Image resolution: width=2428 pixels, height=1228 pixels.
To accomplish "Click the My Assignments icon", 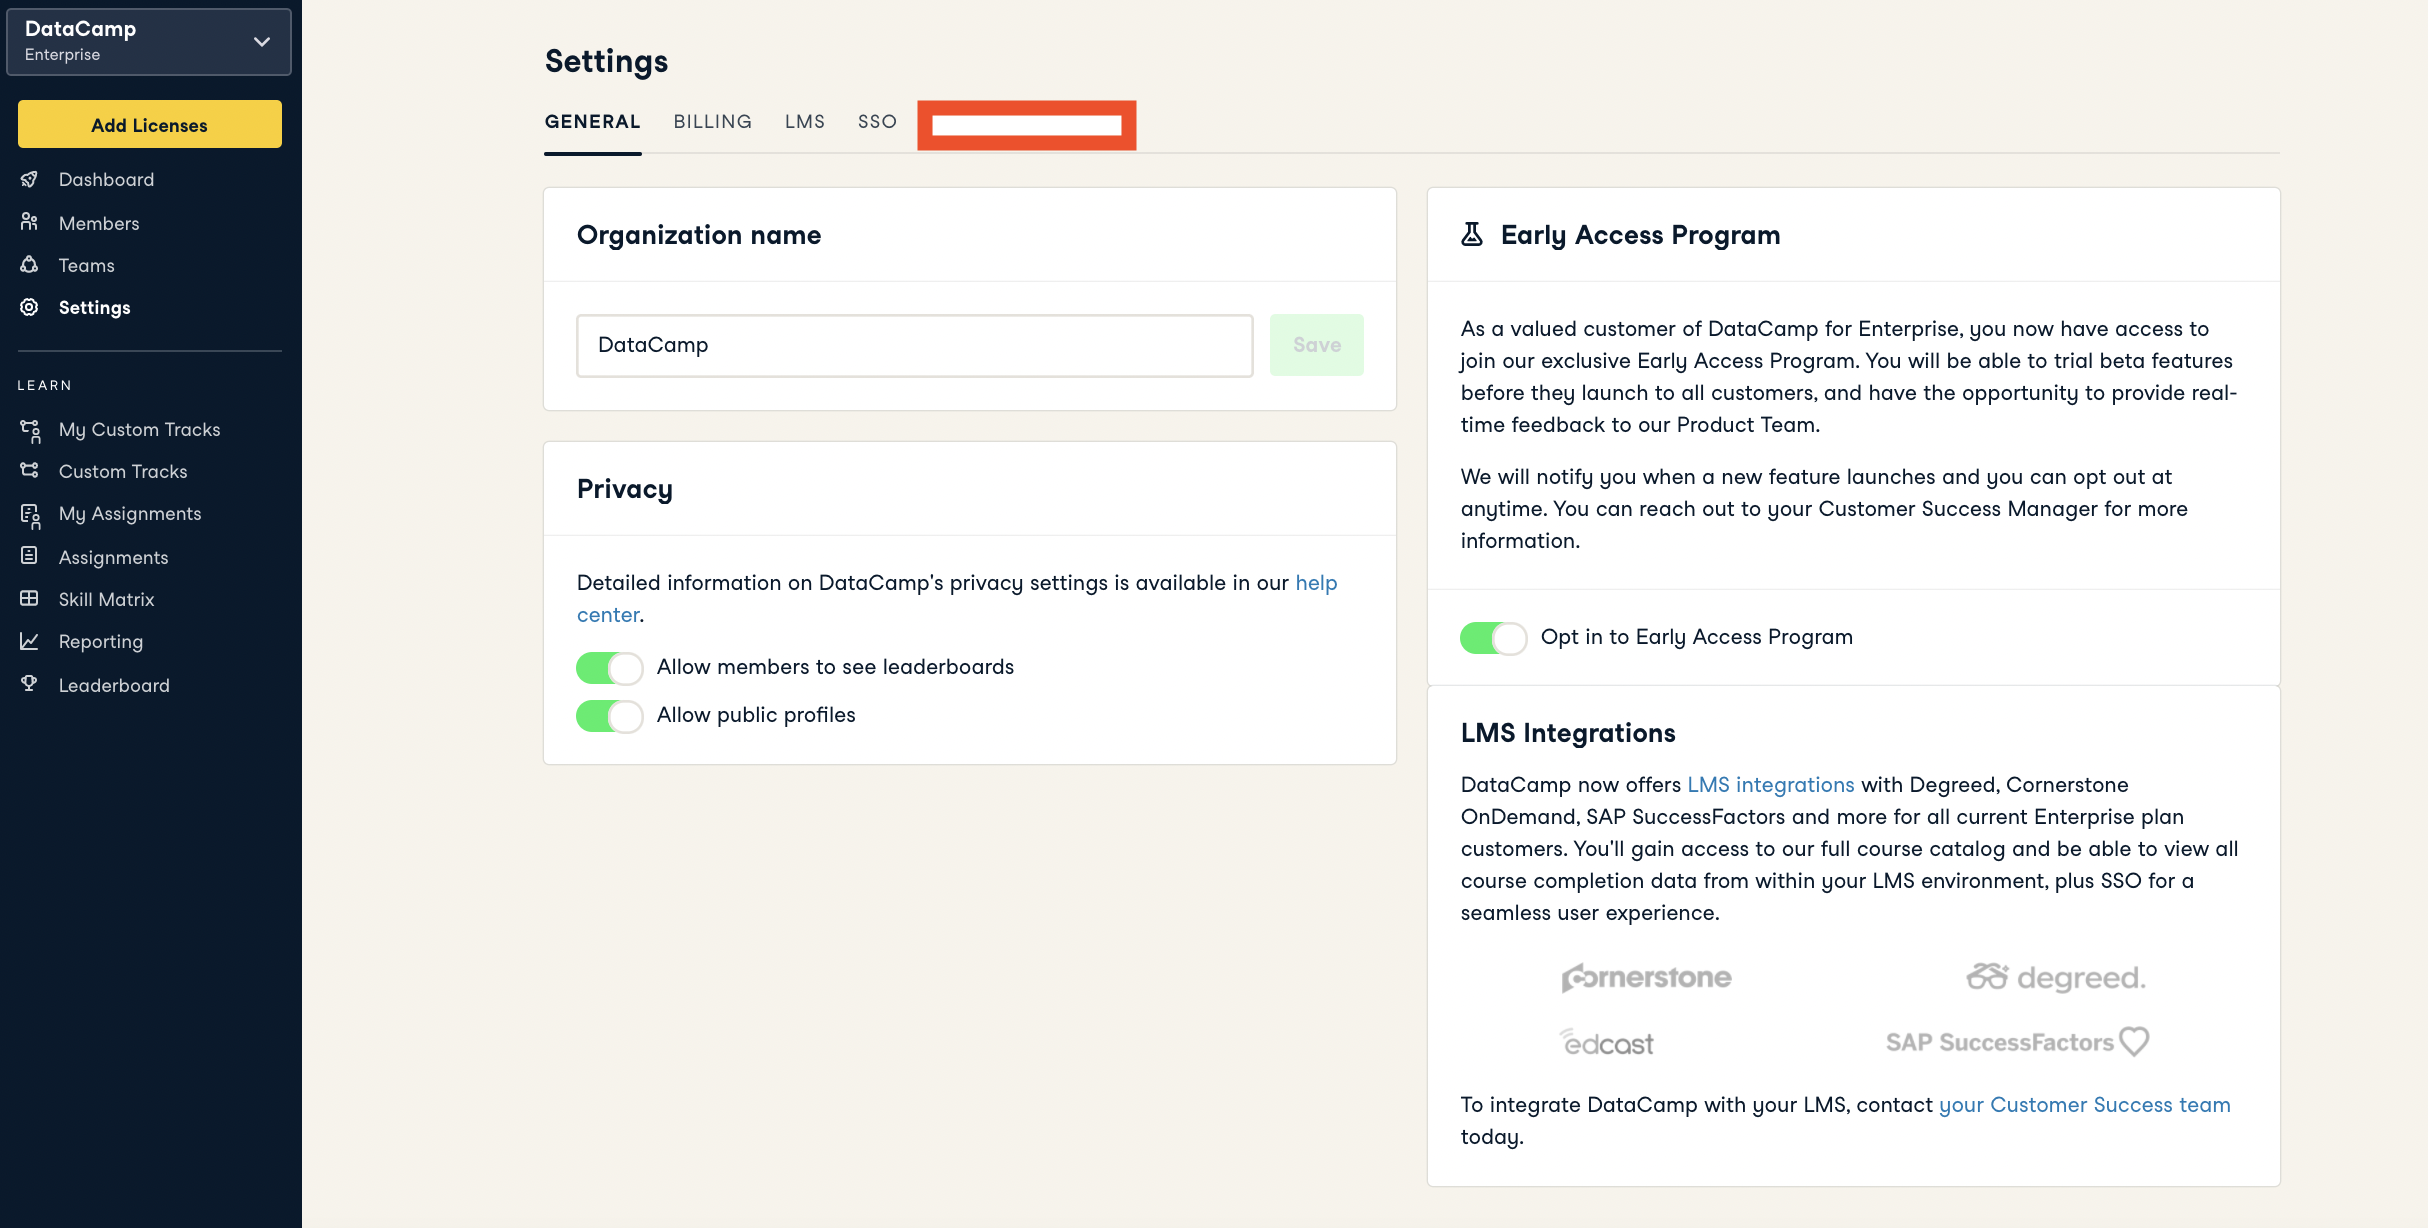I will tap(30, 515).
